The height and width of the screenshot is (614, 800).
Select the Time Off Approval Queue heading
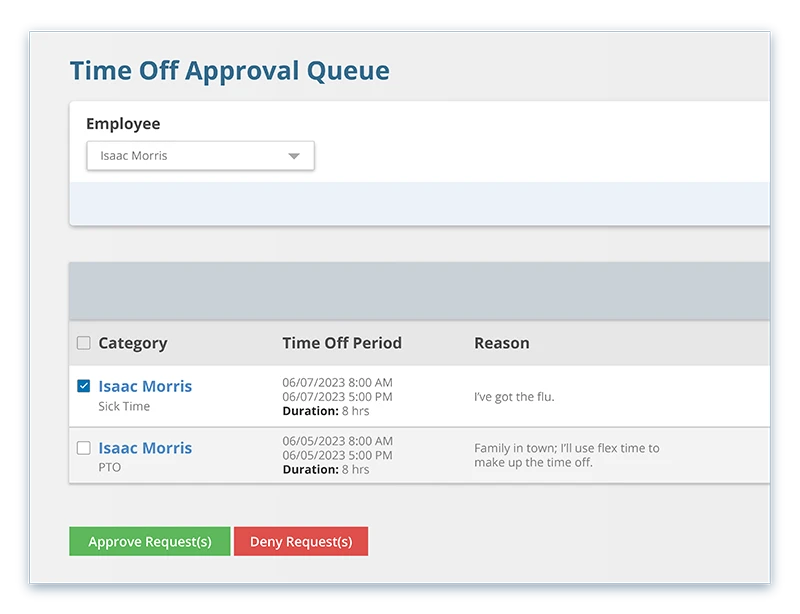pyautogui.click(x=229, y=71)
